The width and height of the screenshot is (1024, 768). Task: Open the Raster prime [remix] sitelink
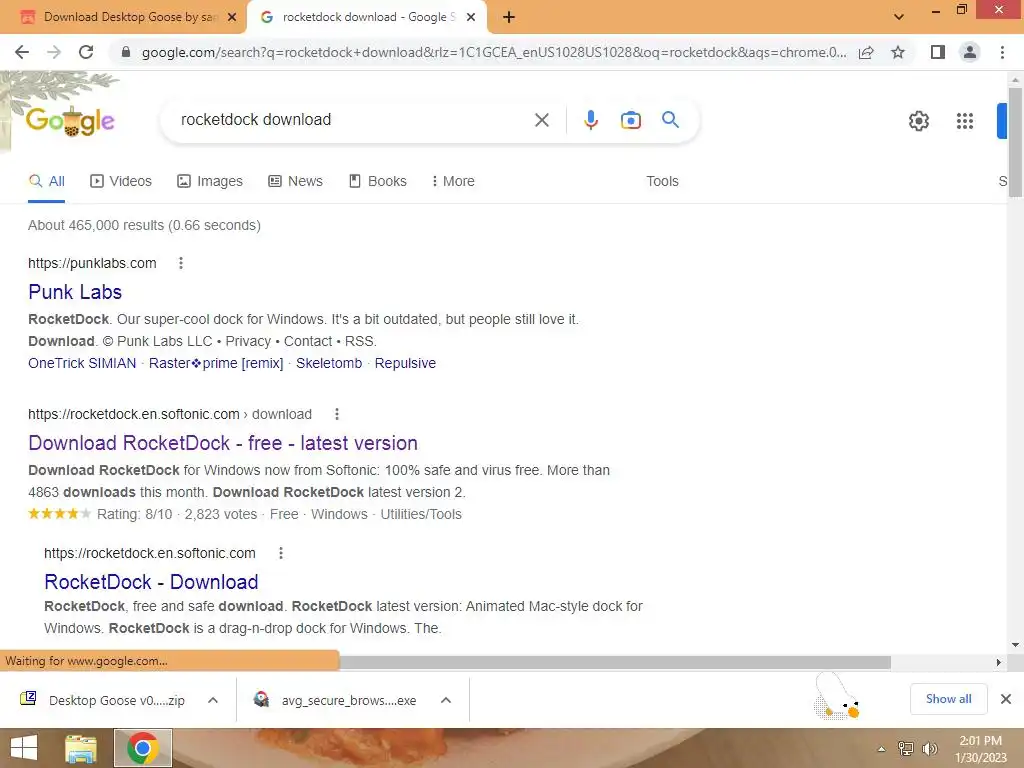216,363
